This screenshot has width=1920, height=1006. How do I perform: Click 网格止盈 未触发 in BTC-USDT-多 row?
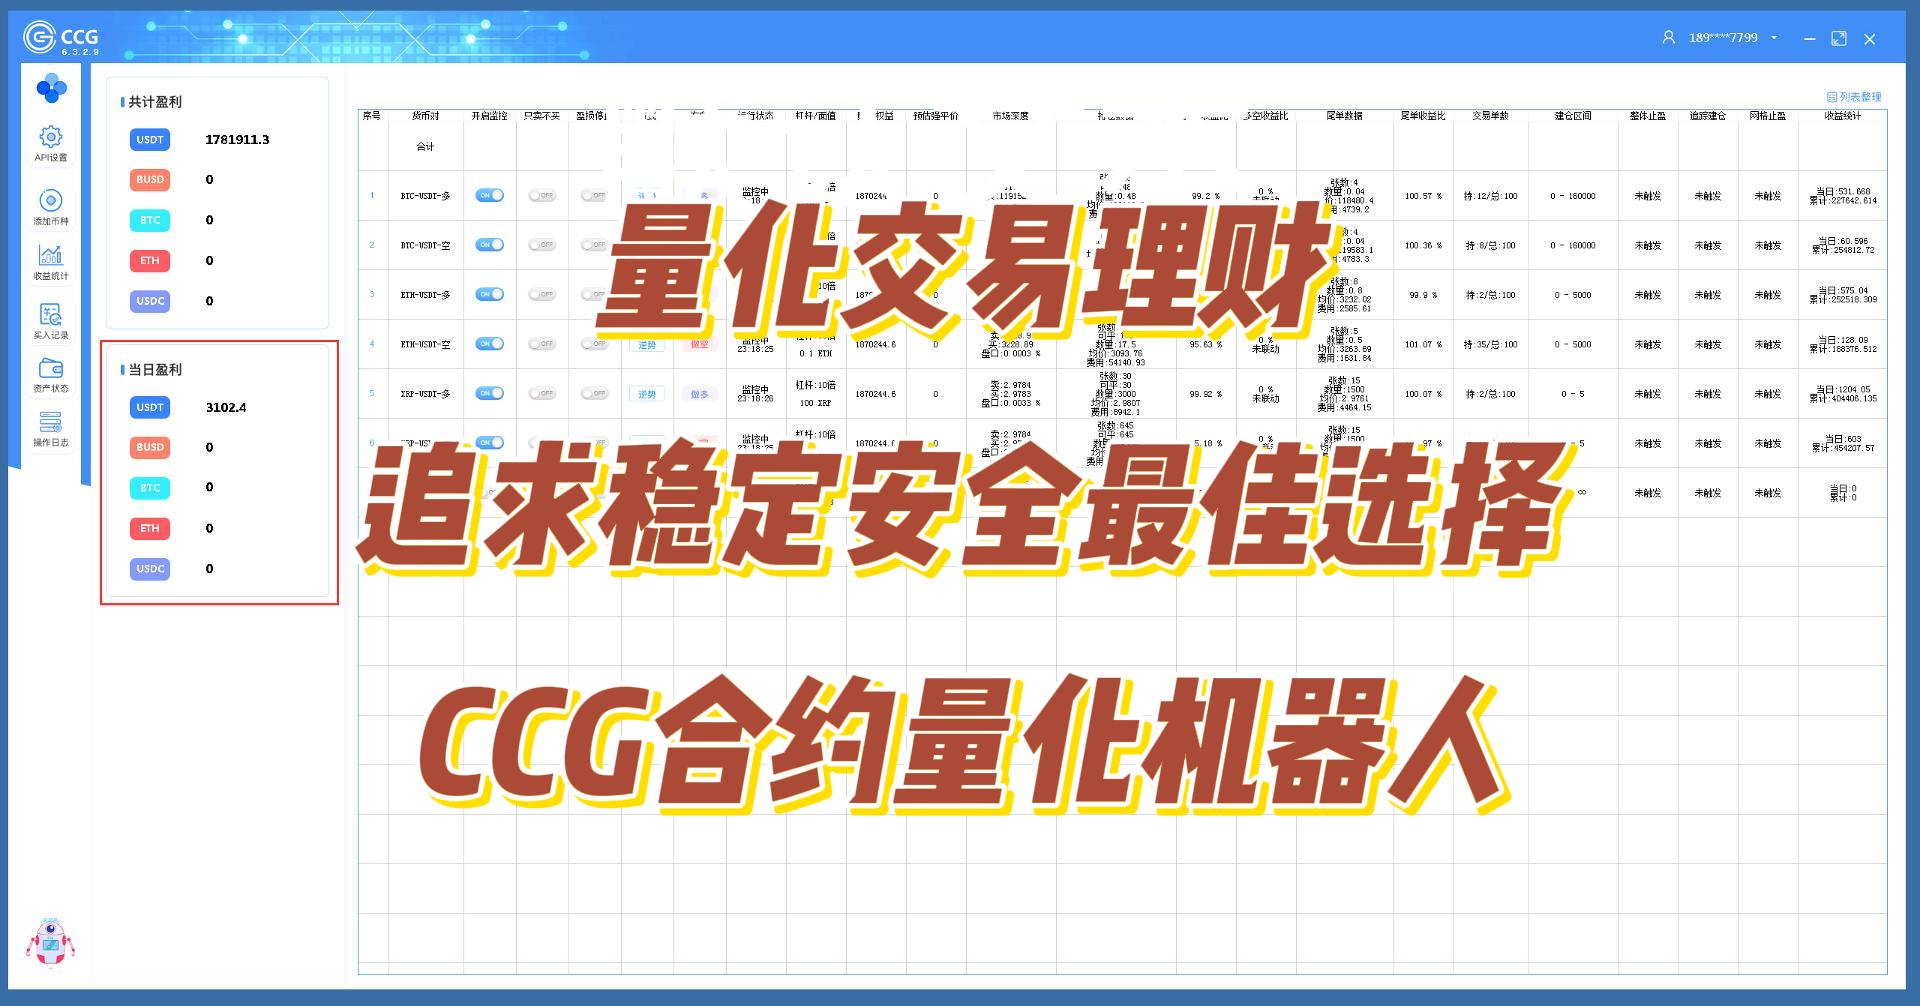1768,196
